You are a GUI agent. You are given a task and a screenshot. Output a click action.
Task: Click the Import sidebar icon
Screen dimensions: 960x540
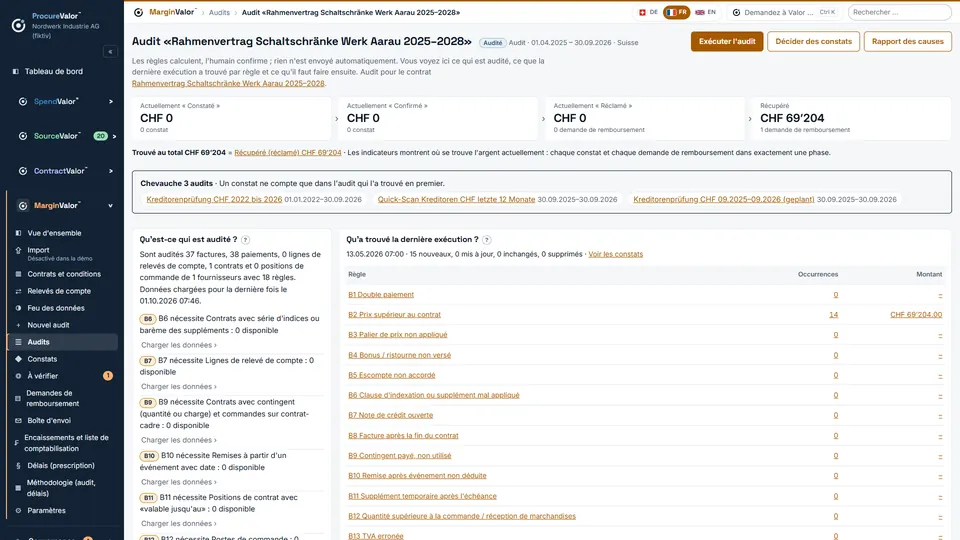(x=18, y=250)
